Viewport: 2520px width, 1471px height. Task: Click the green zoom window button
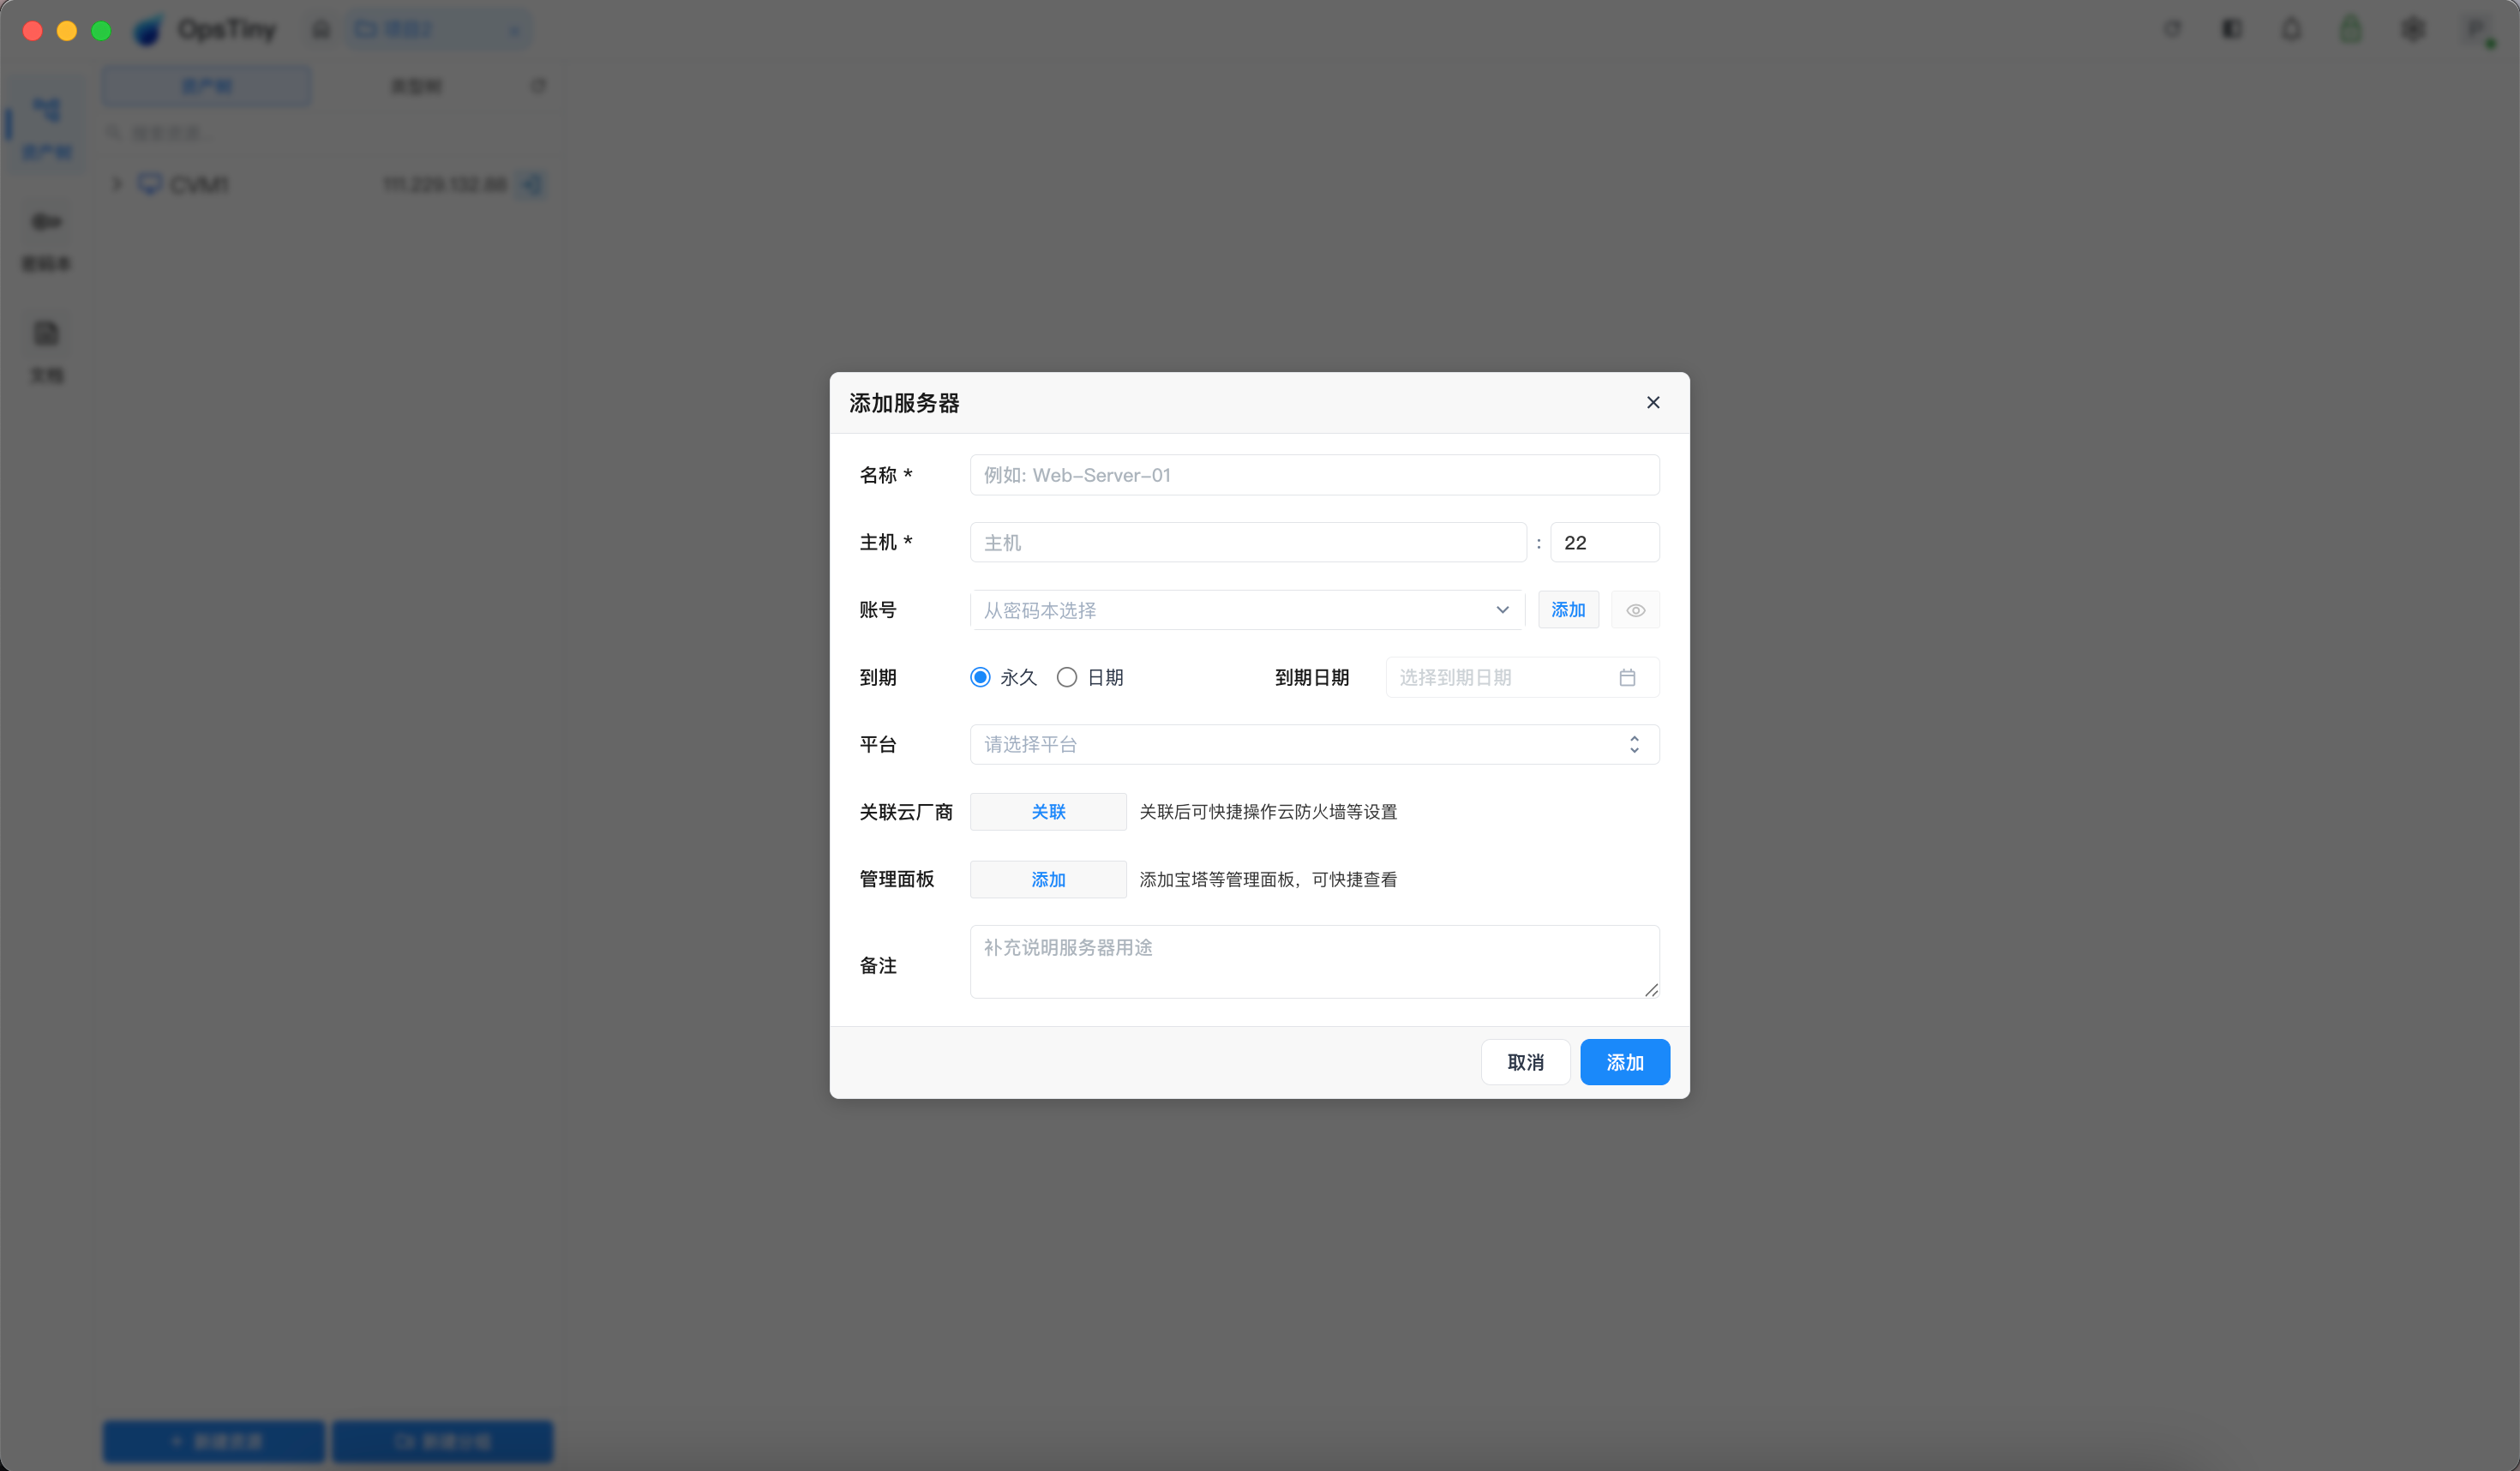tap(101, 30)
